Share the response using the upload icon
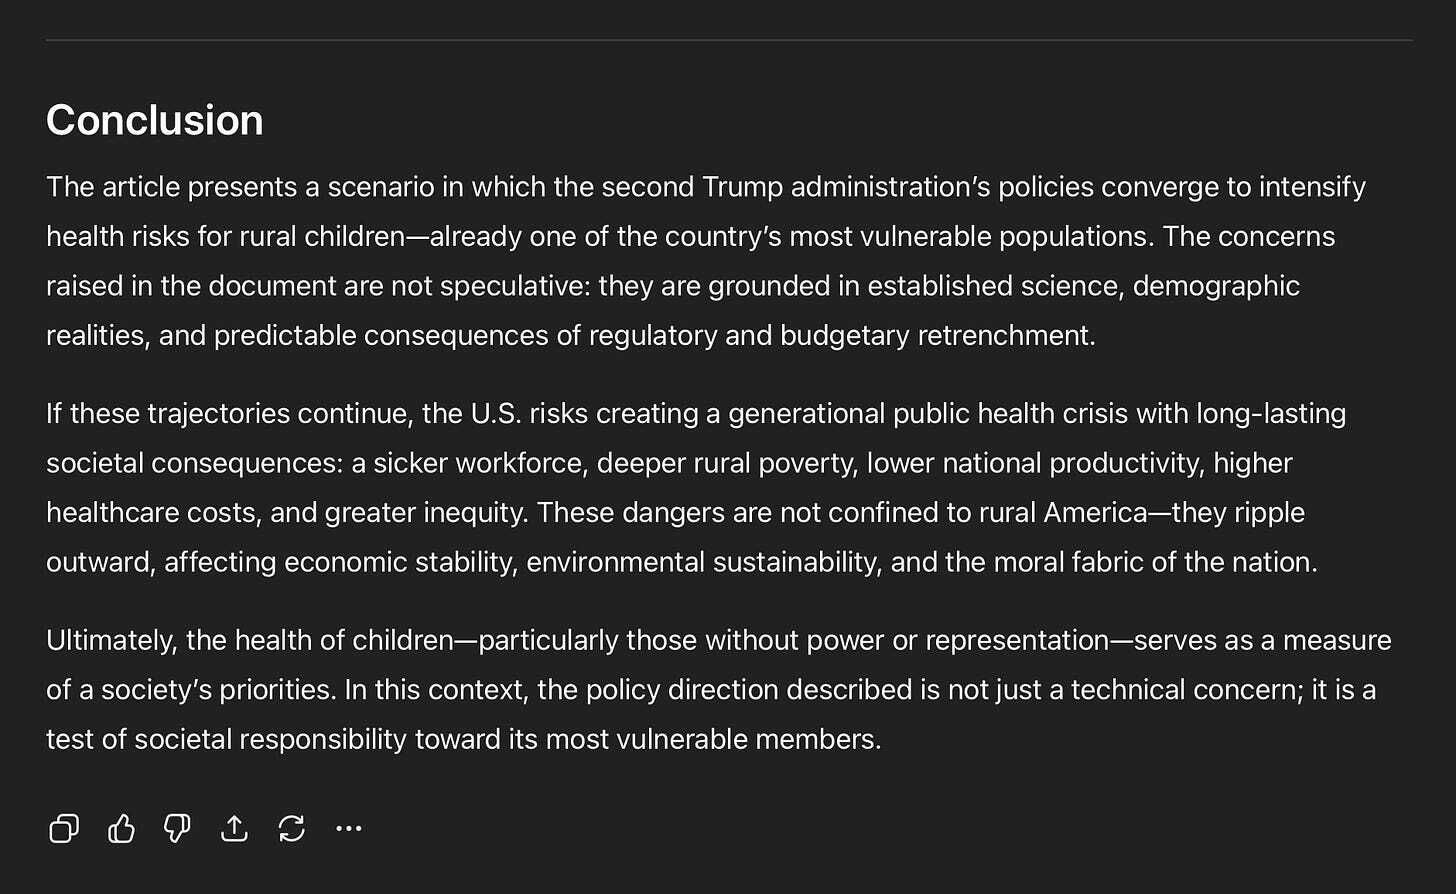This screenshot has height=894, width=1456. click(x=234, y=828)
